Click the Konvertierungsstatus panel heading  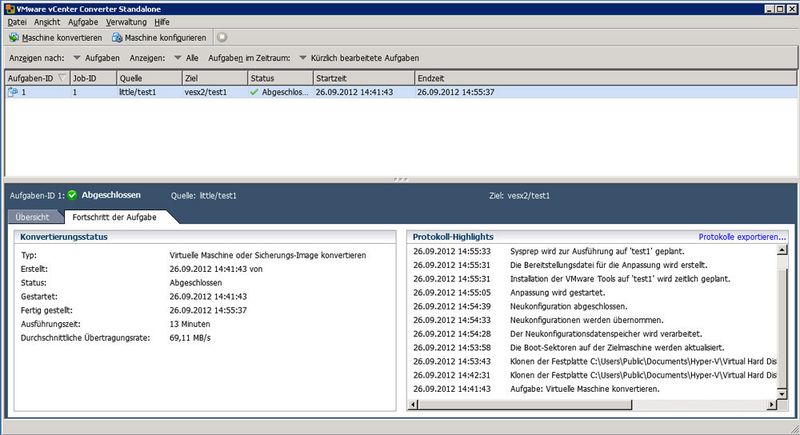click(64, 237)
